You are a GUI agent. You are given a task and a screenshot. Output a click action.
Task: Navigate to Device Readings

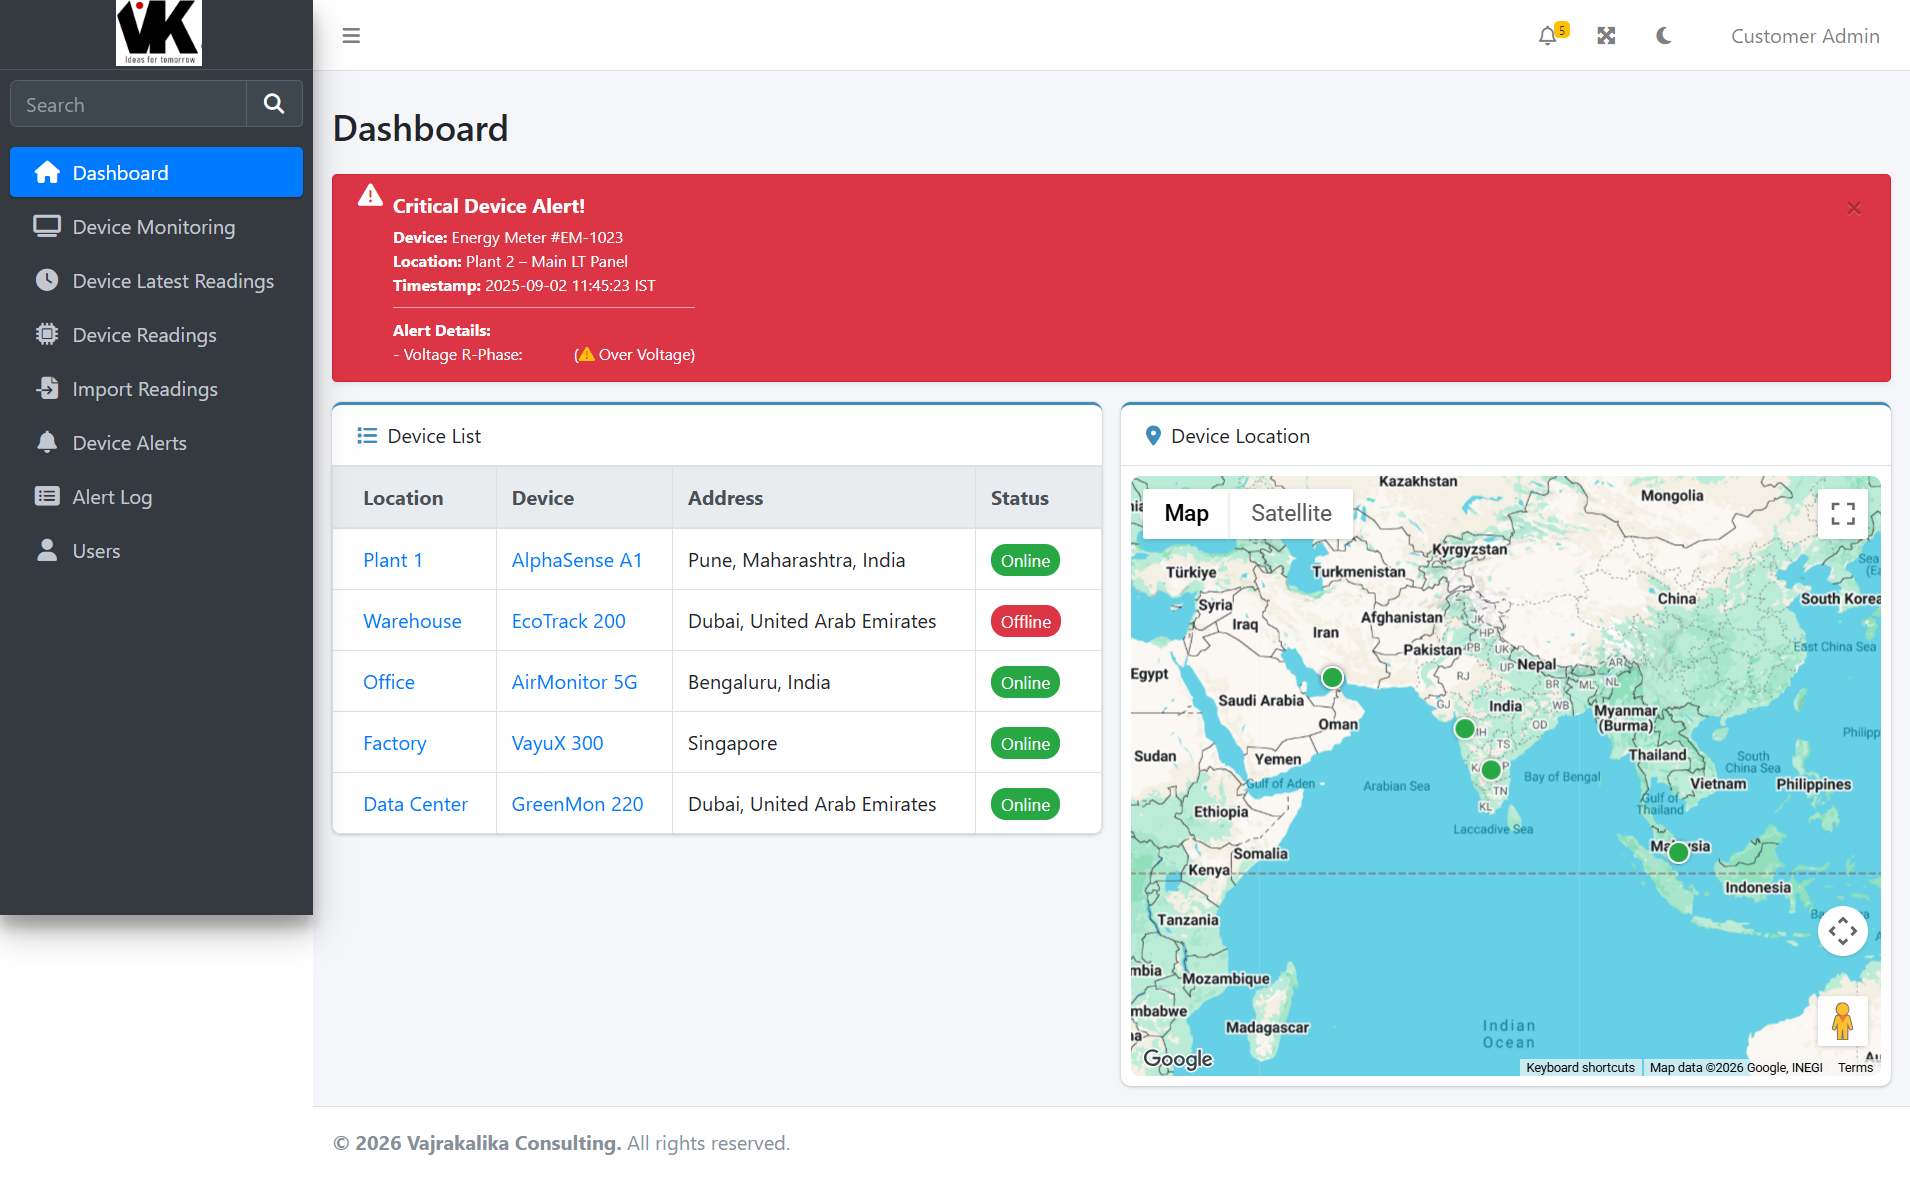tap(156, 335)
